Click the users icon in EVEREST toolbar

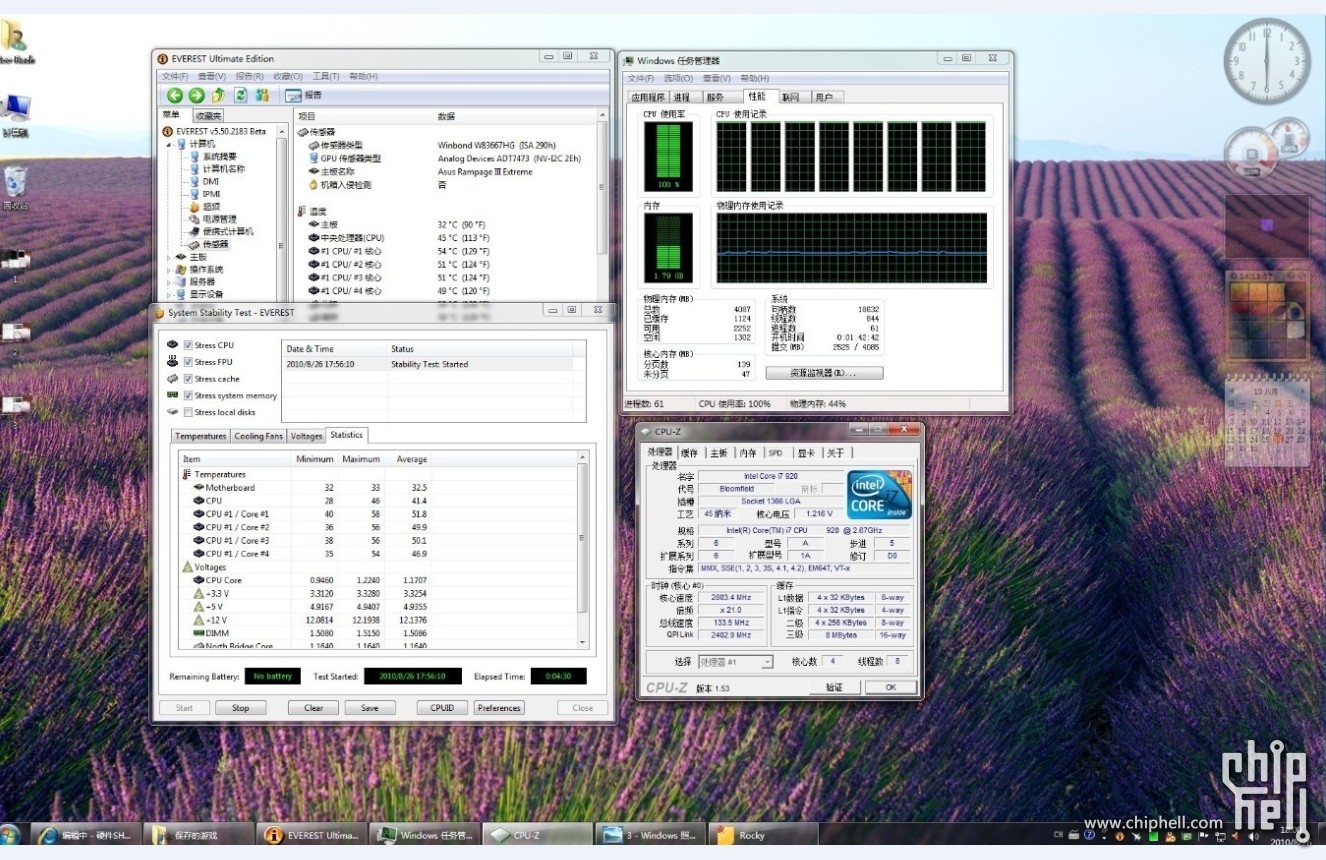click(262, 95)
